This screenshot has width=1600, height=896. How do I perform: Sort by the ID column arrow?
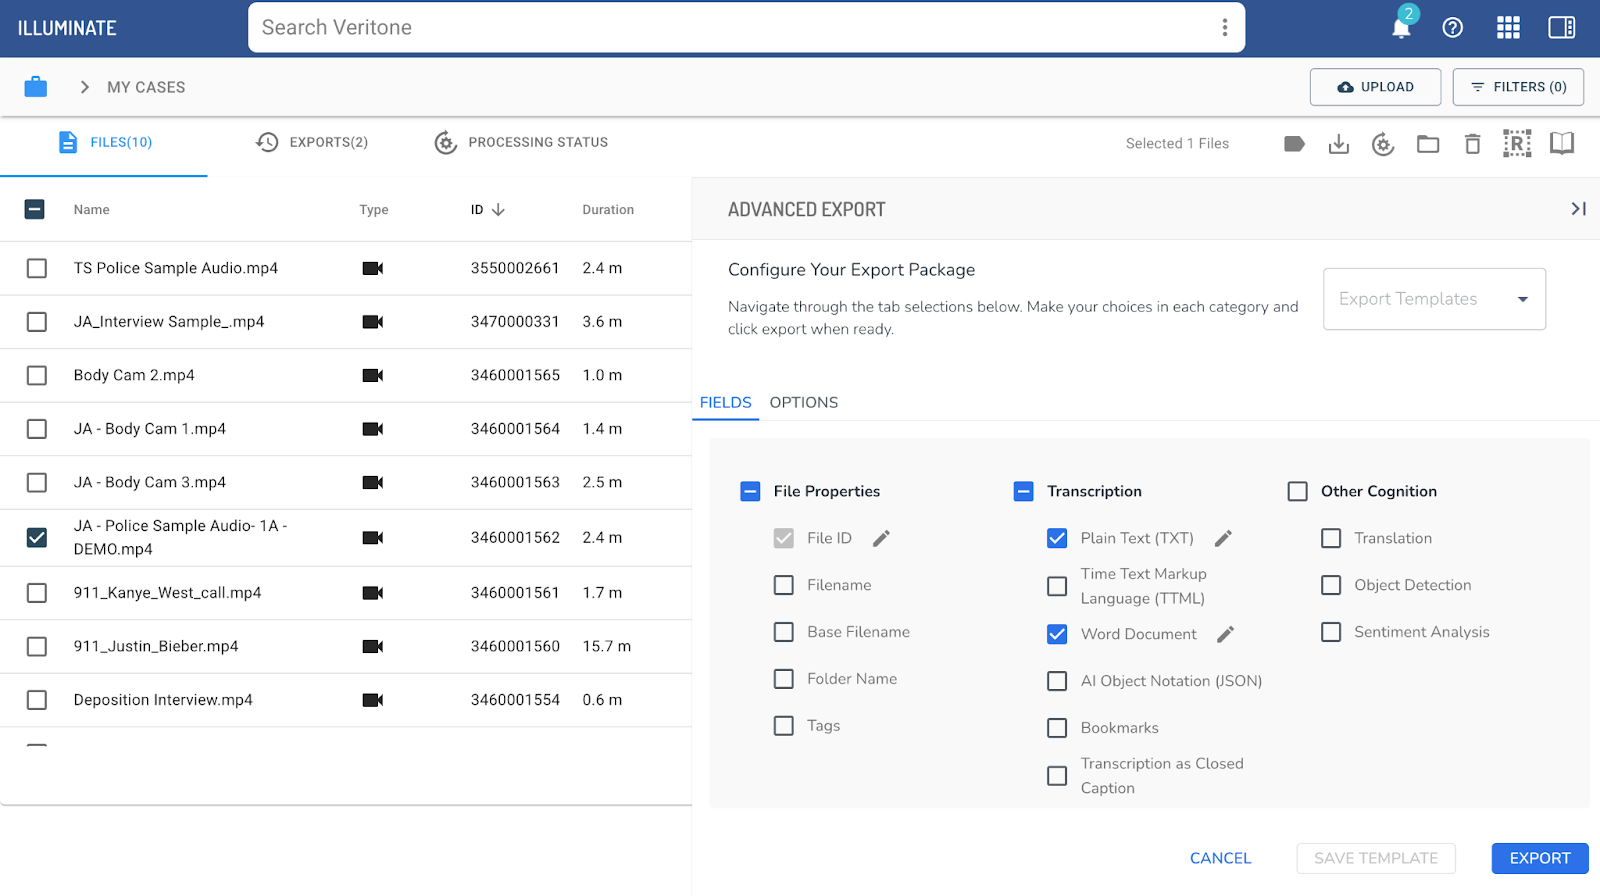point(498,210)
